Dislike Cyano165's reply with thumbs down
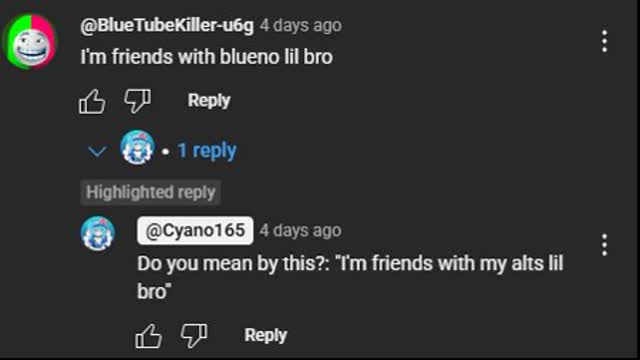Image resolution: width=640 pixels, height=360 pixels. [x=194, y=336]
